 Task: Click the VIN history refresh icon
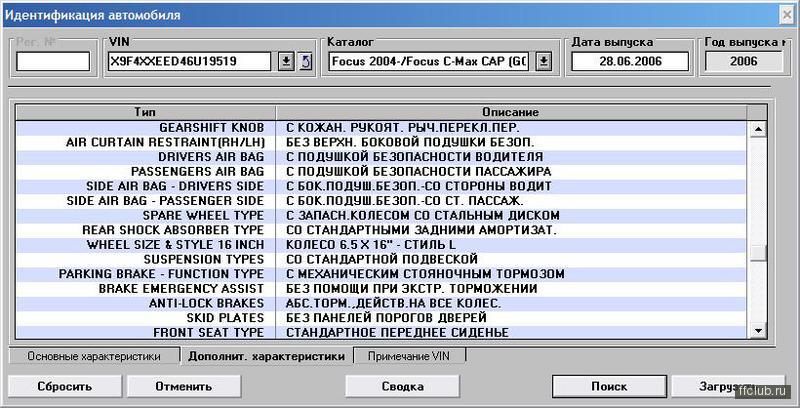[x=305, y=62]
